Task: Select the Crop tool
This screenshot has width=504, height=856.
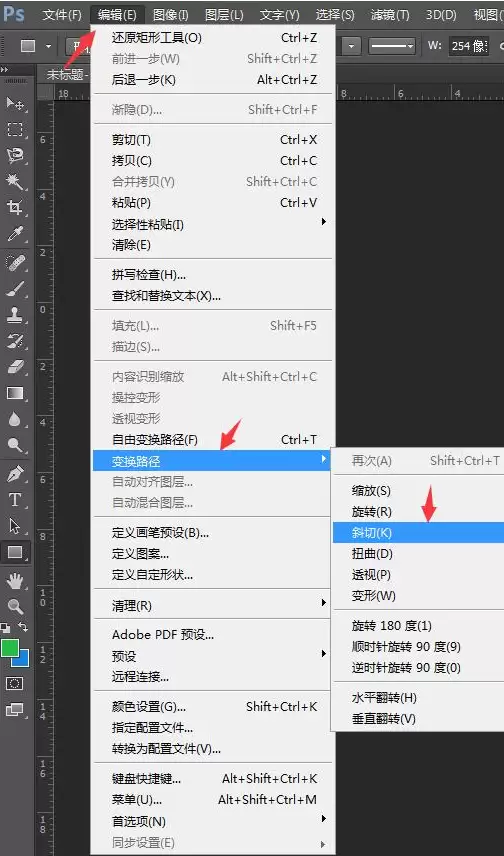Action: [x=15, y=207]
